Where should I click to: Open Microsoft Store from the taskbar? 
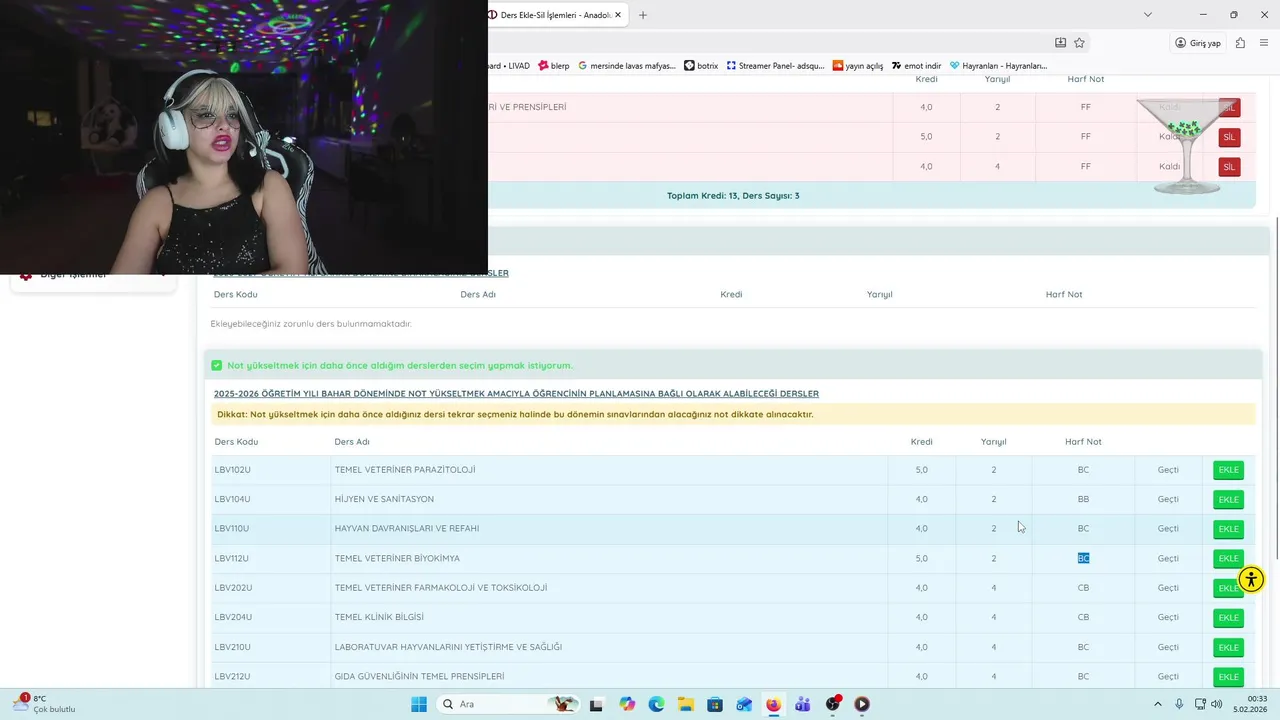pos(715,704)
